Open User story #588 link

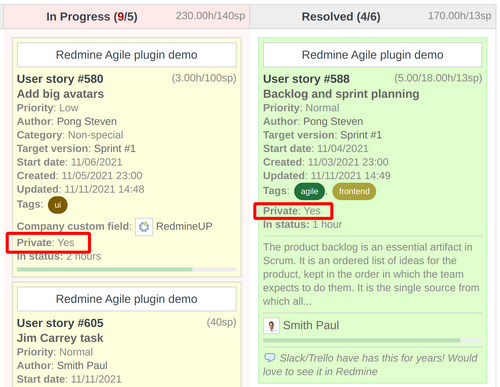(x=306, y=79)
